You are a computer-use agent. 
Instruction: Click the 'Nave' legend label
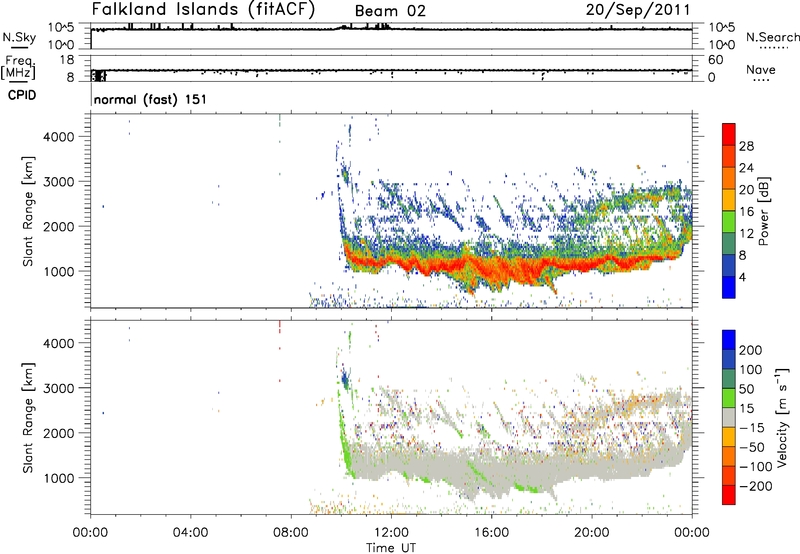coord(761,69)
